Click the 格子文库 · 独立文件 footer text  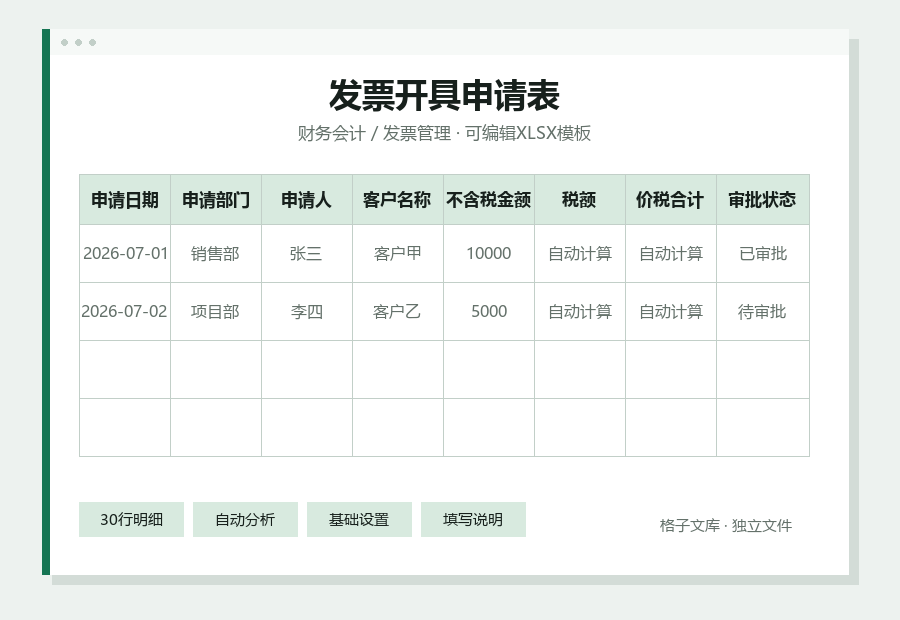726,526
